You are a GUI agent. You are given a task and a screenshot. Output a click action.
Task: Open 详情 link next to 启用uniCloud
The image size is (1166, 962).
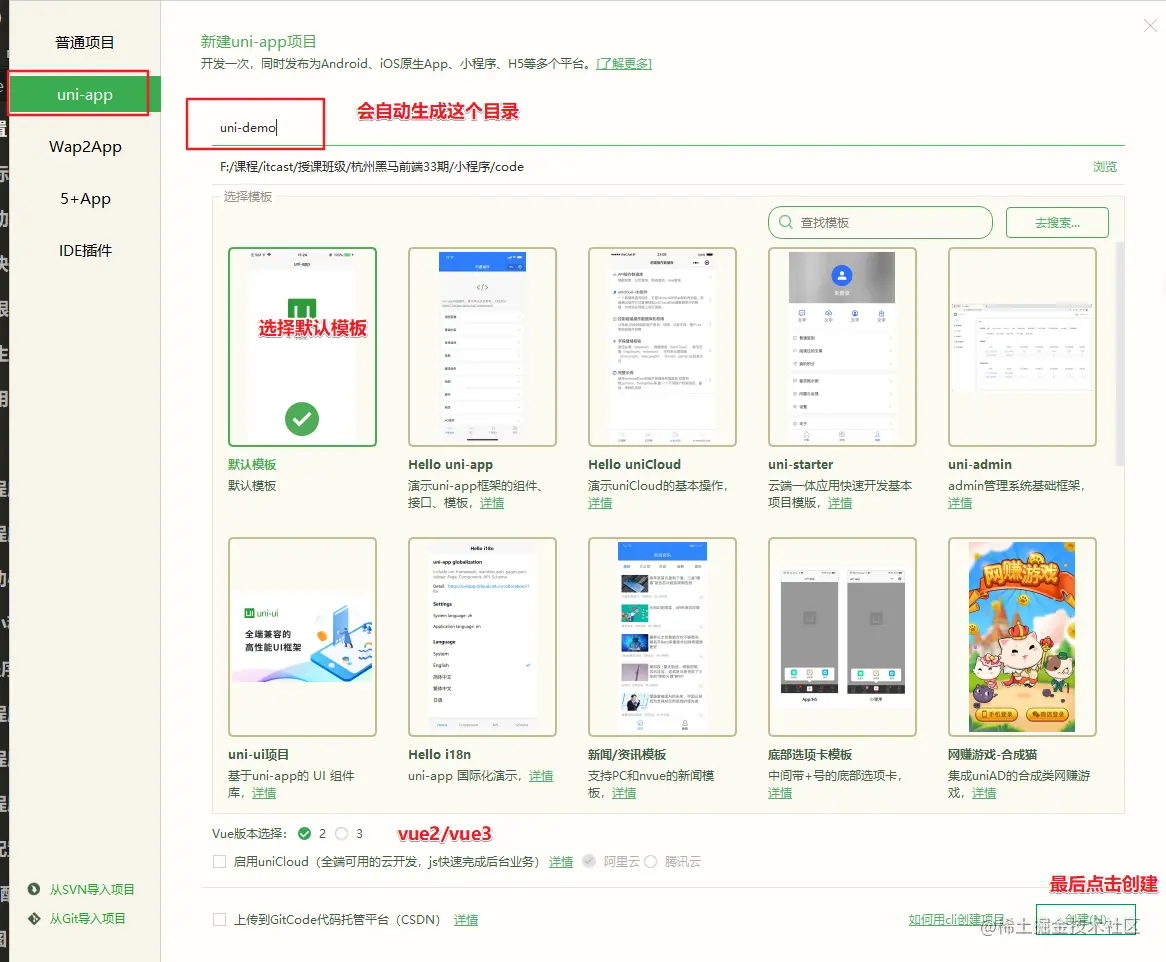pos(561,862)
